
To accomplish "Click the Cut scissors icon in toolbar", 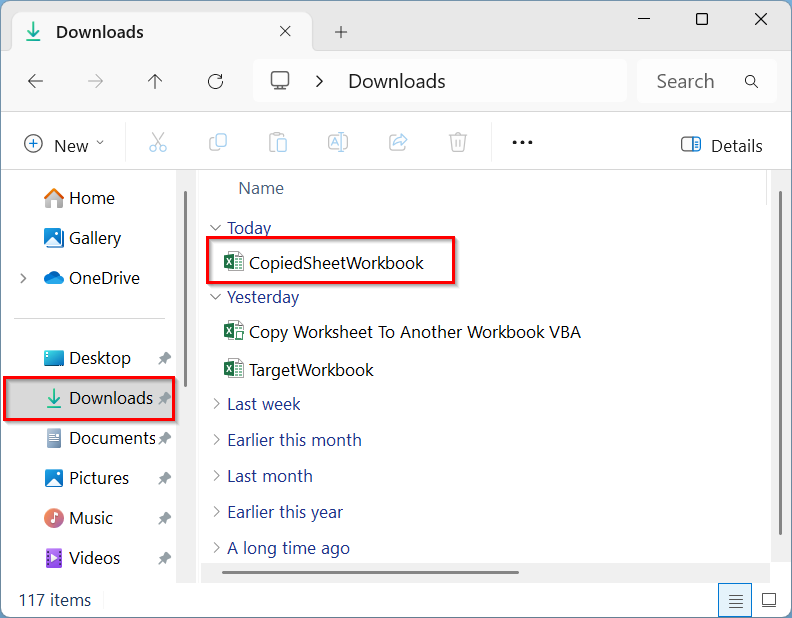I will [x=157, y=143].
